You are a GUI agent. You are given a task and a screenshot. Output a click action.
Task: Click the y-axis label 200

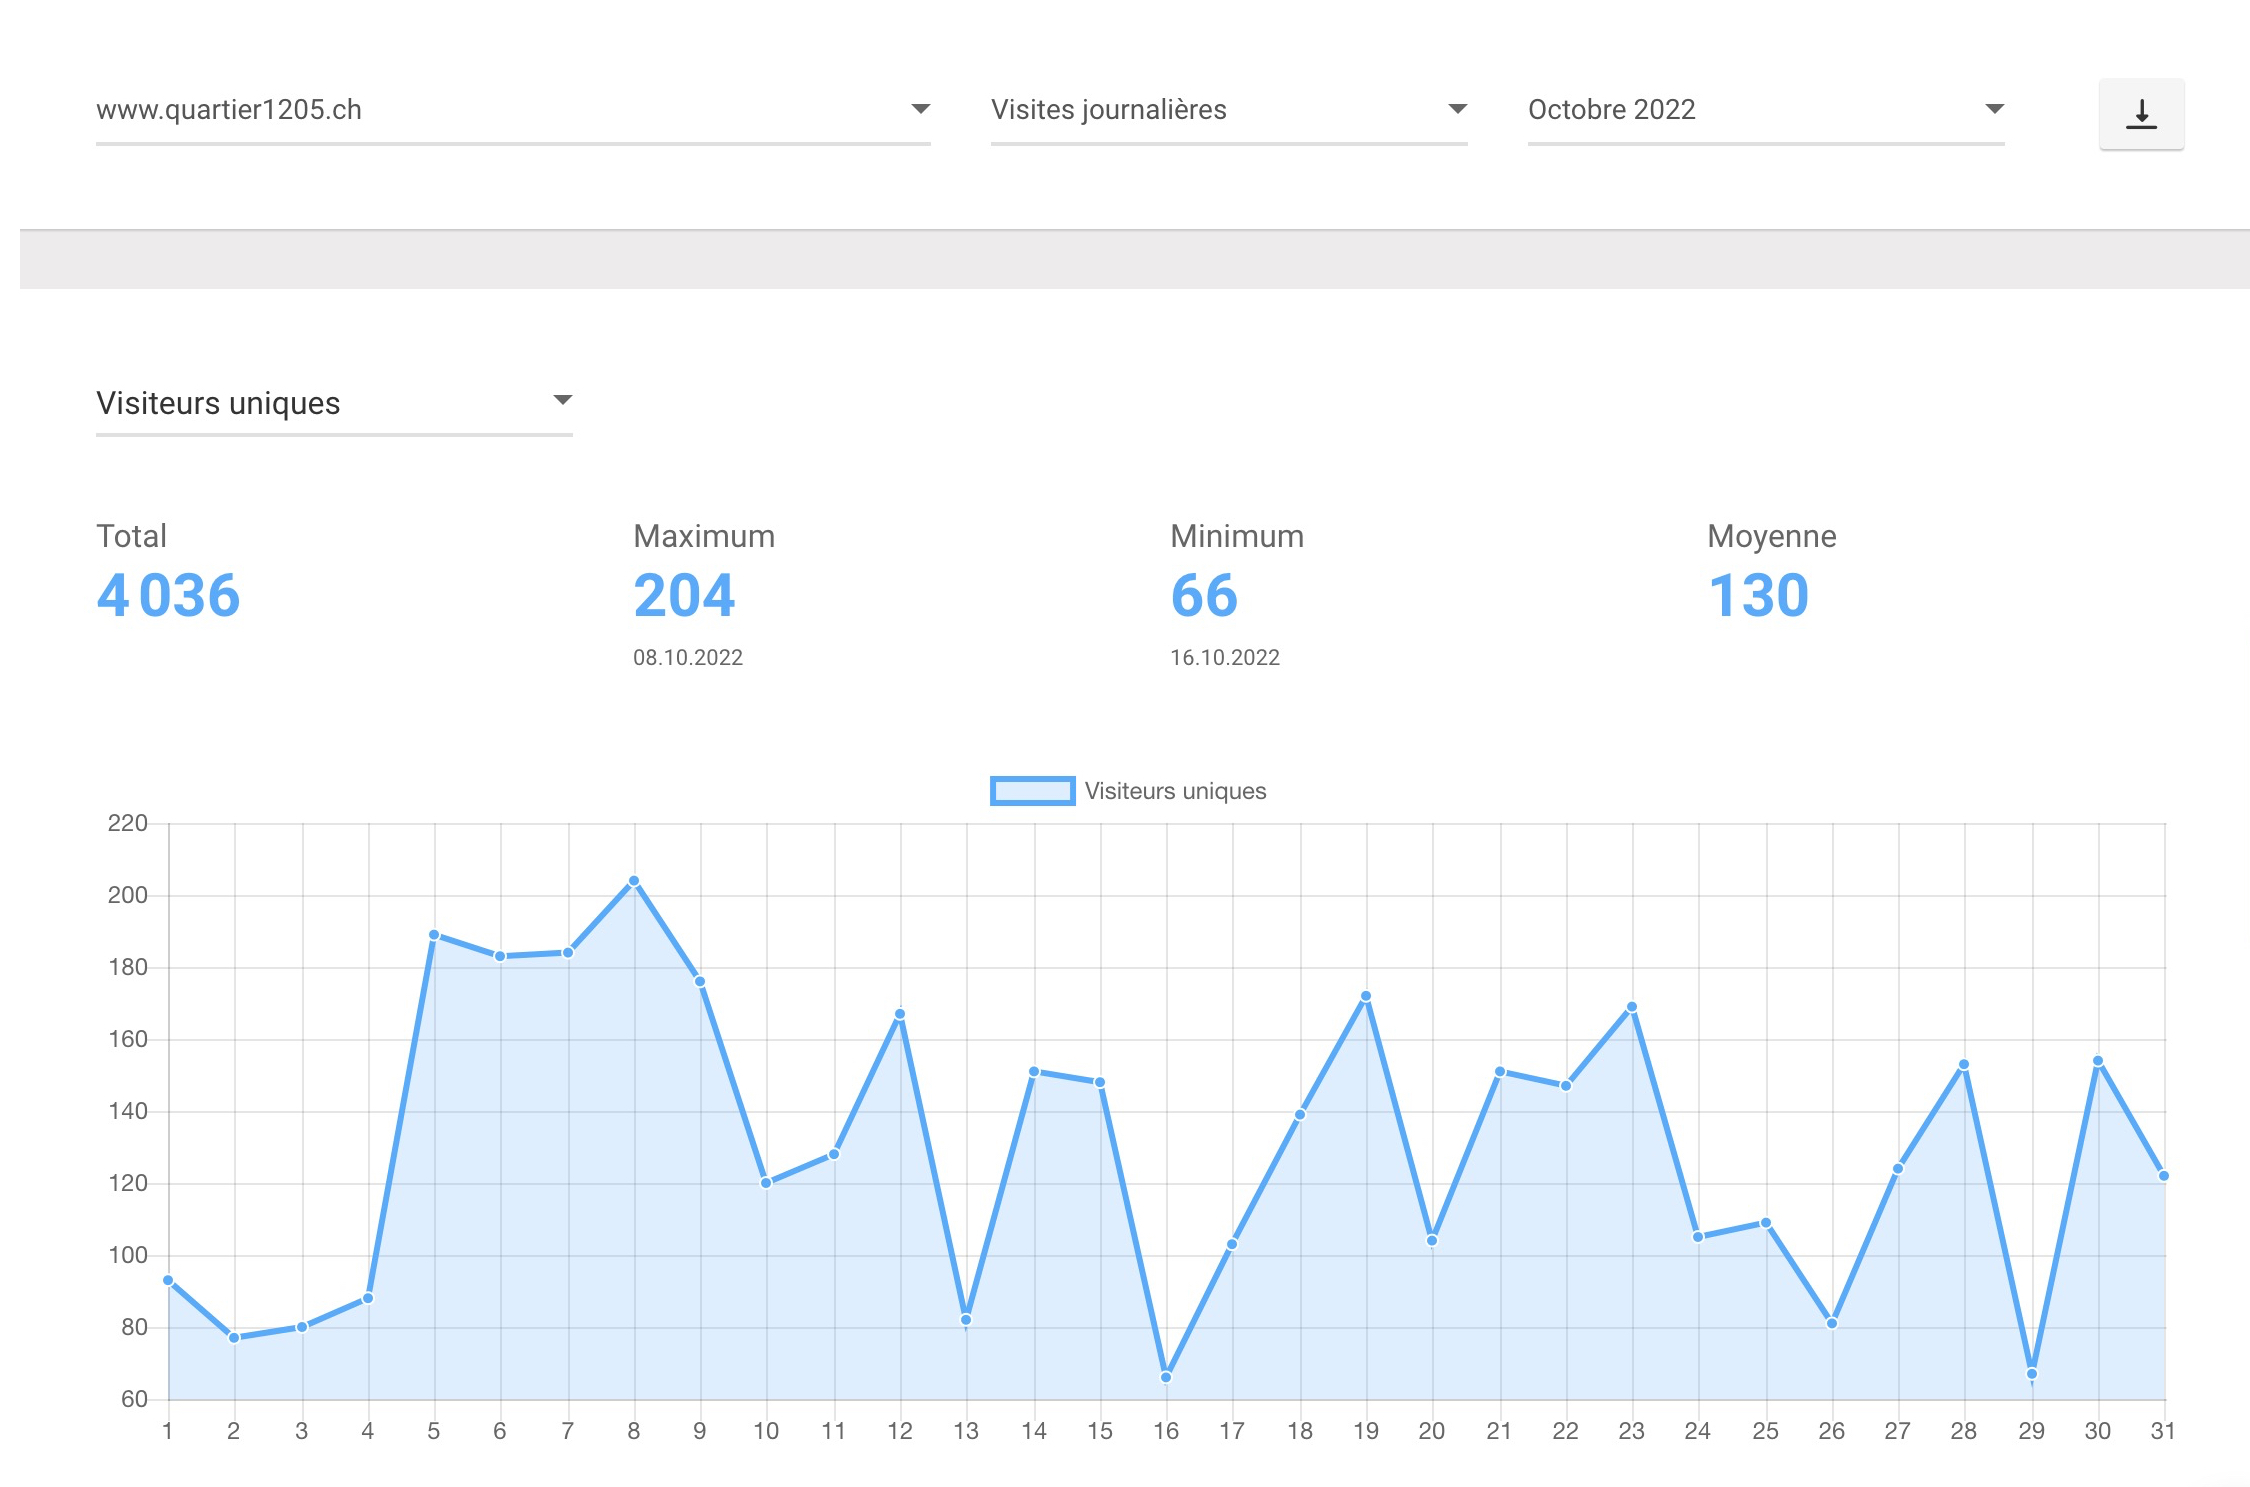[x=127, y=895]
